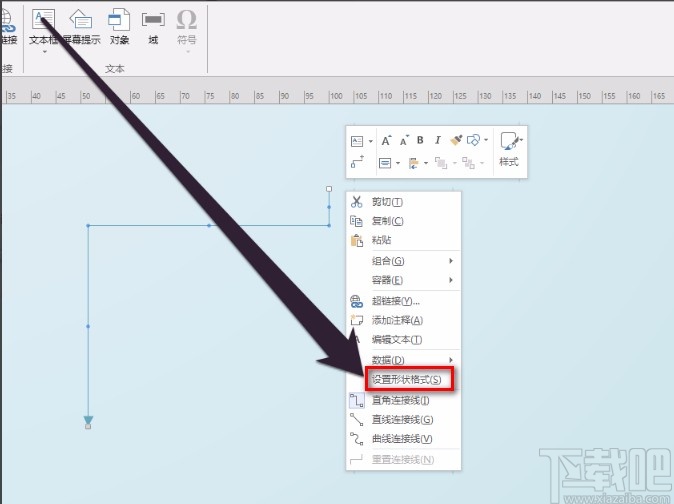Click the align shapes icon with blue arrow
Viewport: 674px width, 504px height.
pos(414,163)
